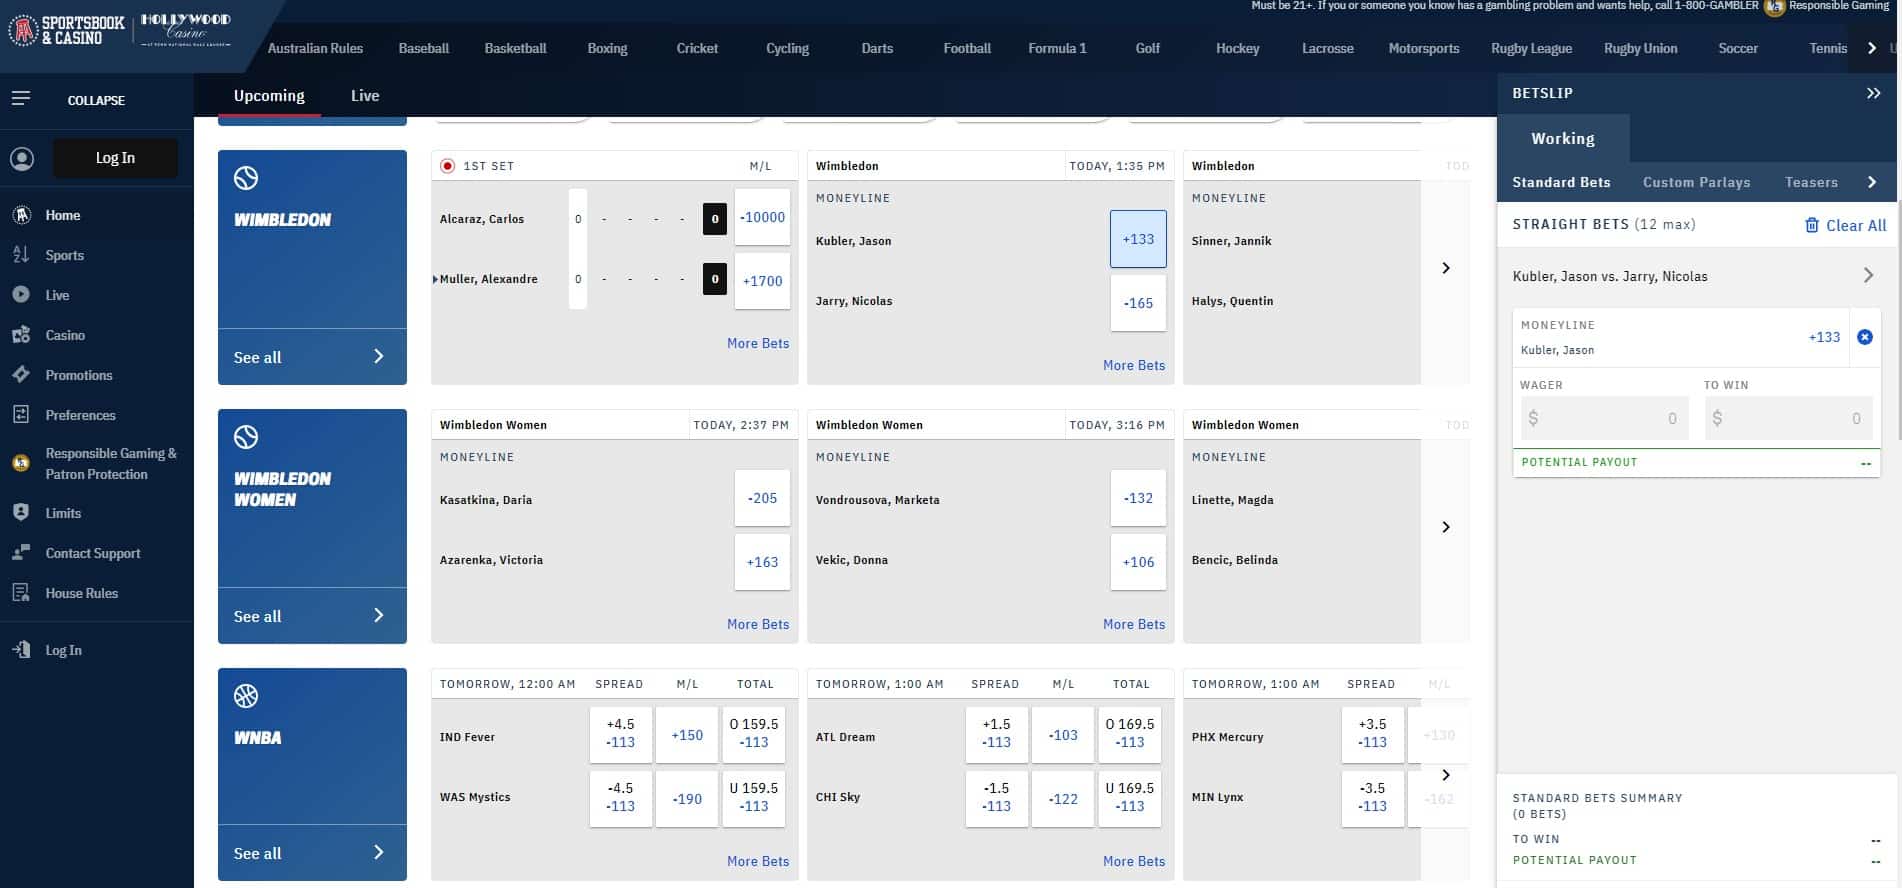Click the Working betslip tab
Viewport: 1902px width, 888px height.
[1563, 139]
